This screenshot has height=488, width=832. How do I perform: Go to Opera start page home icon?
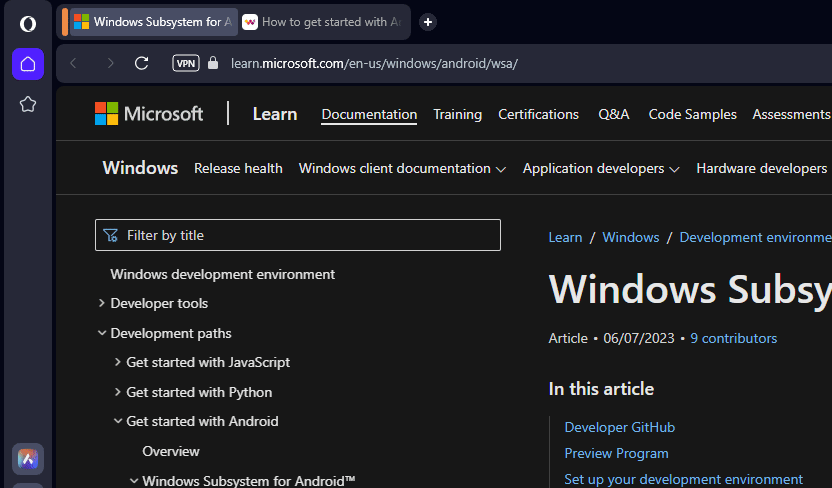pos(28,64)
